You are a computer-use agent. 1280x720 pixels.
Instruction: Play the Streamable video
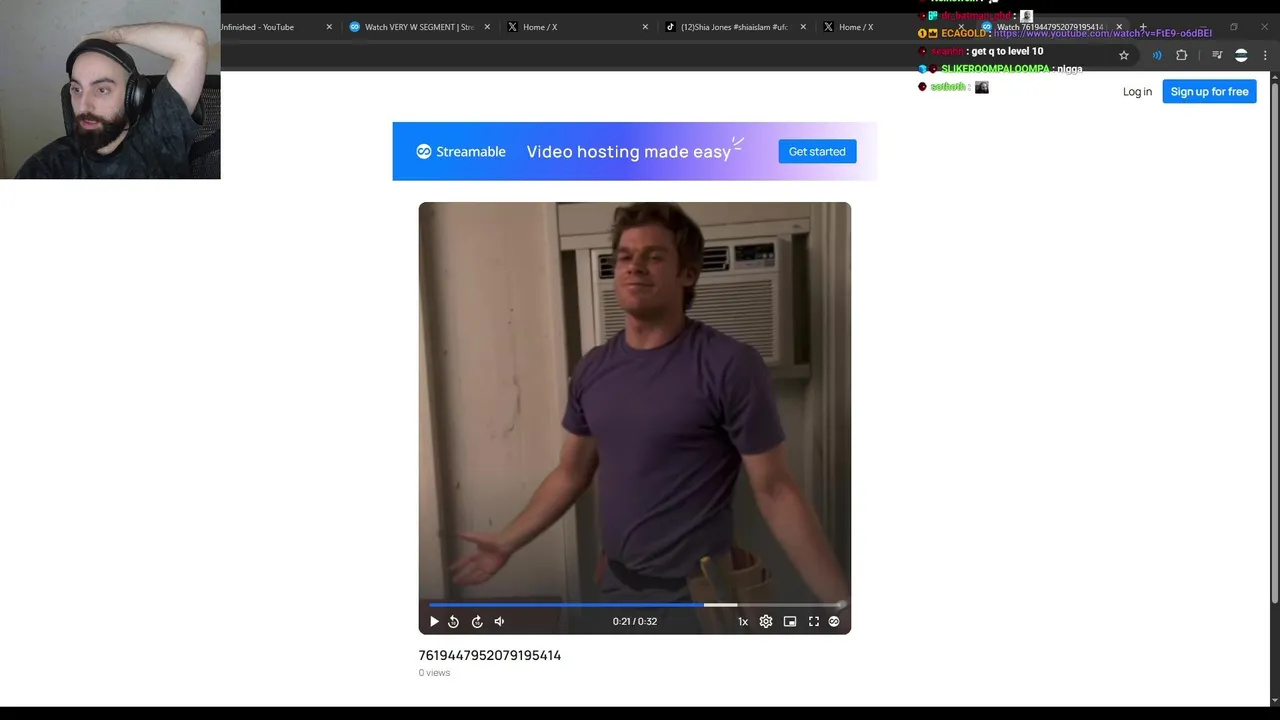pos(434,621)
